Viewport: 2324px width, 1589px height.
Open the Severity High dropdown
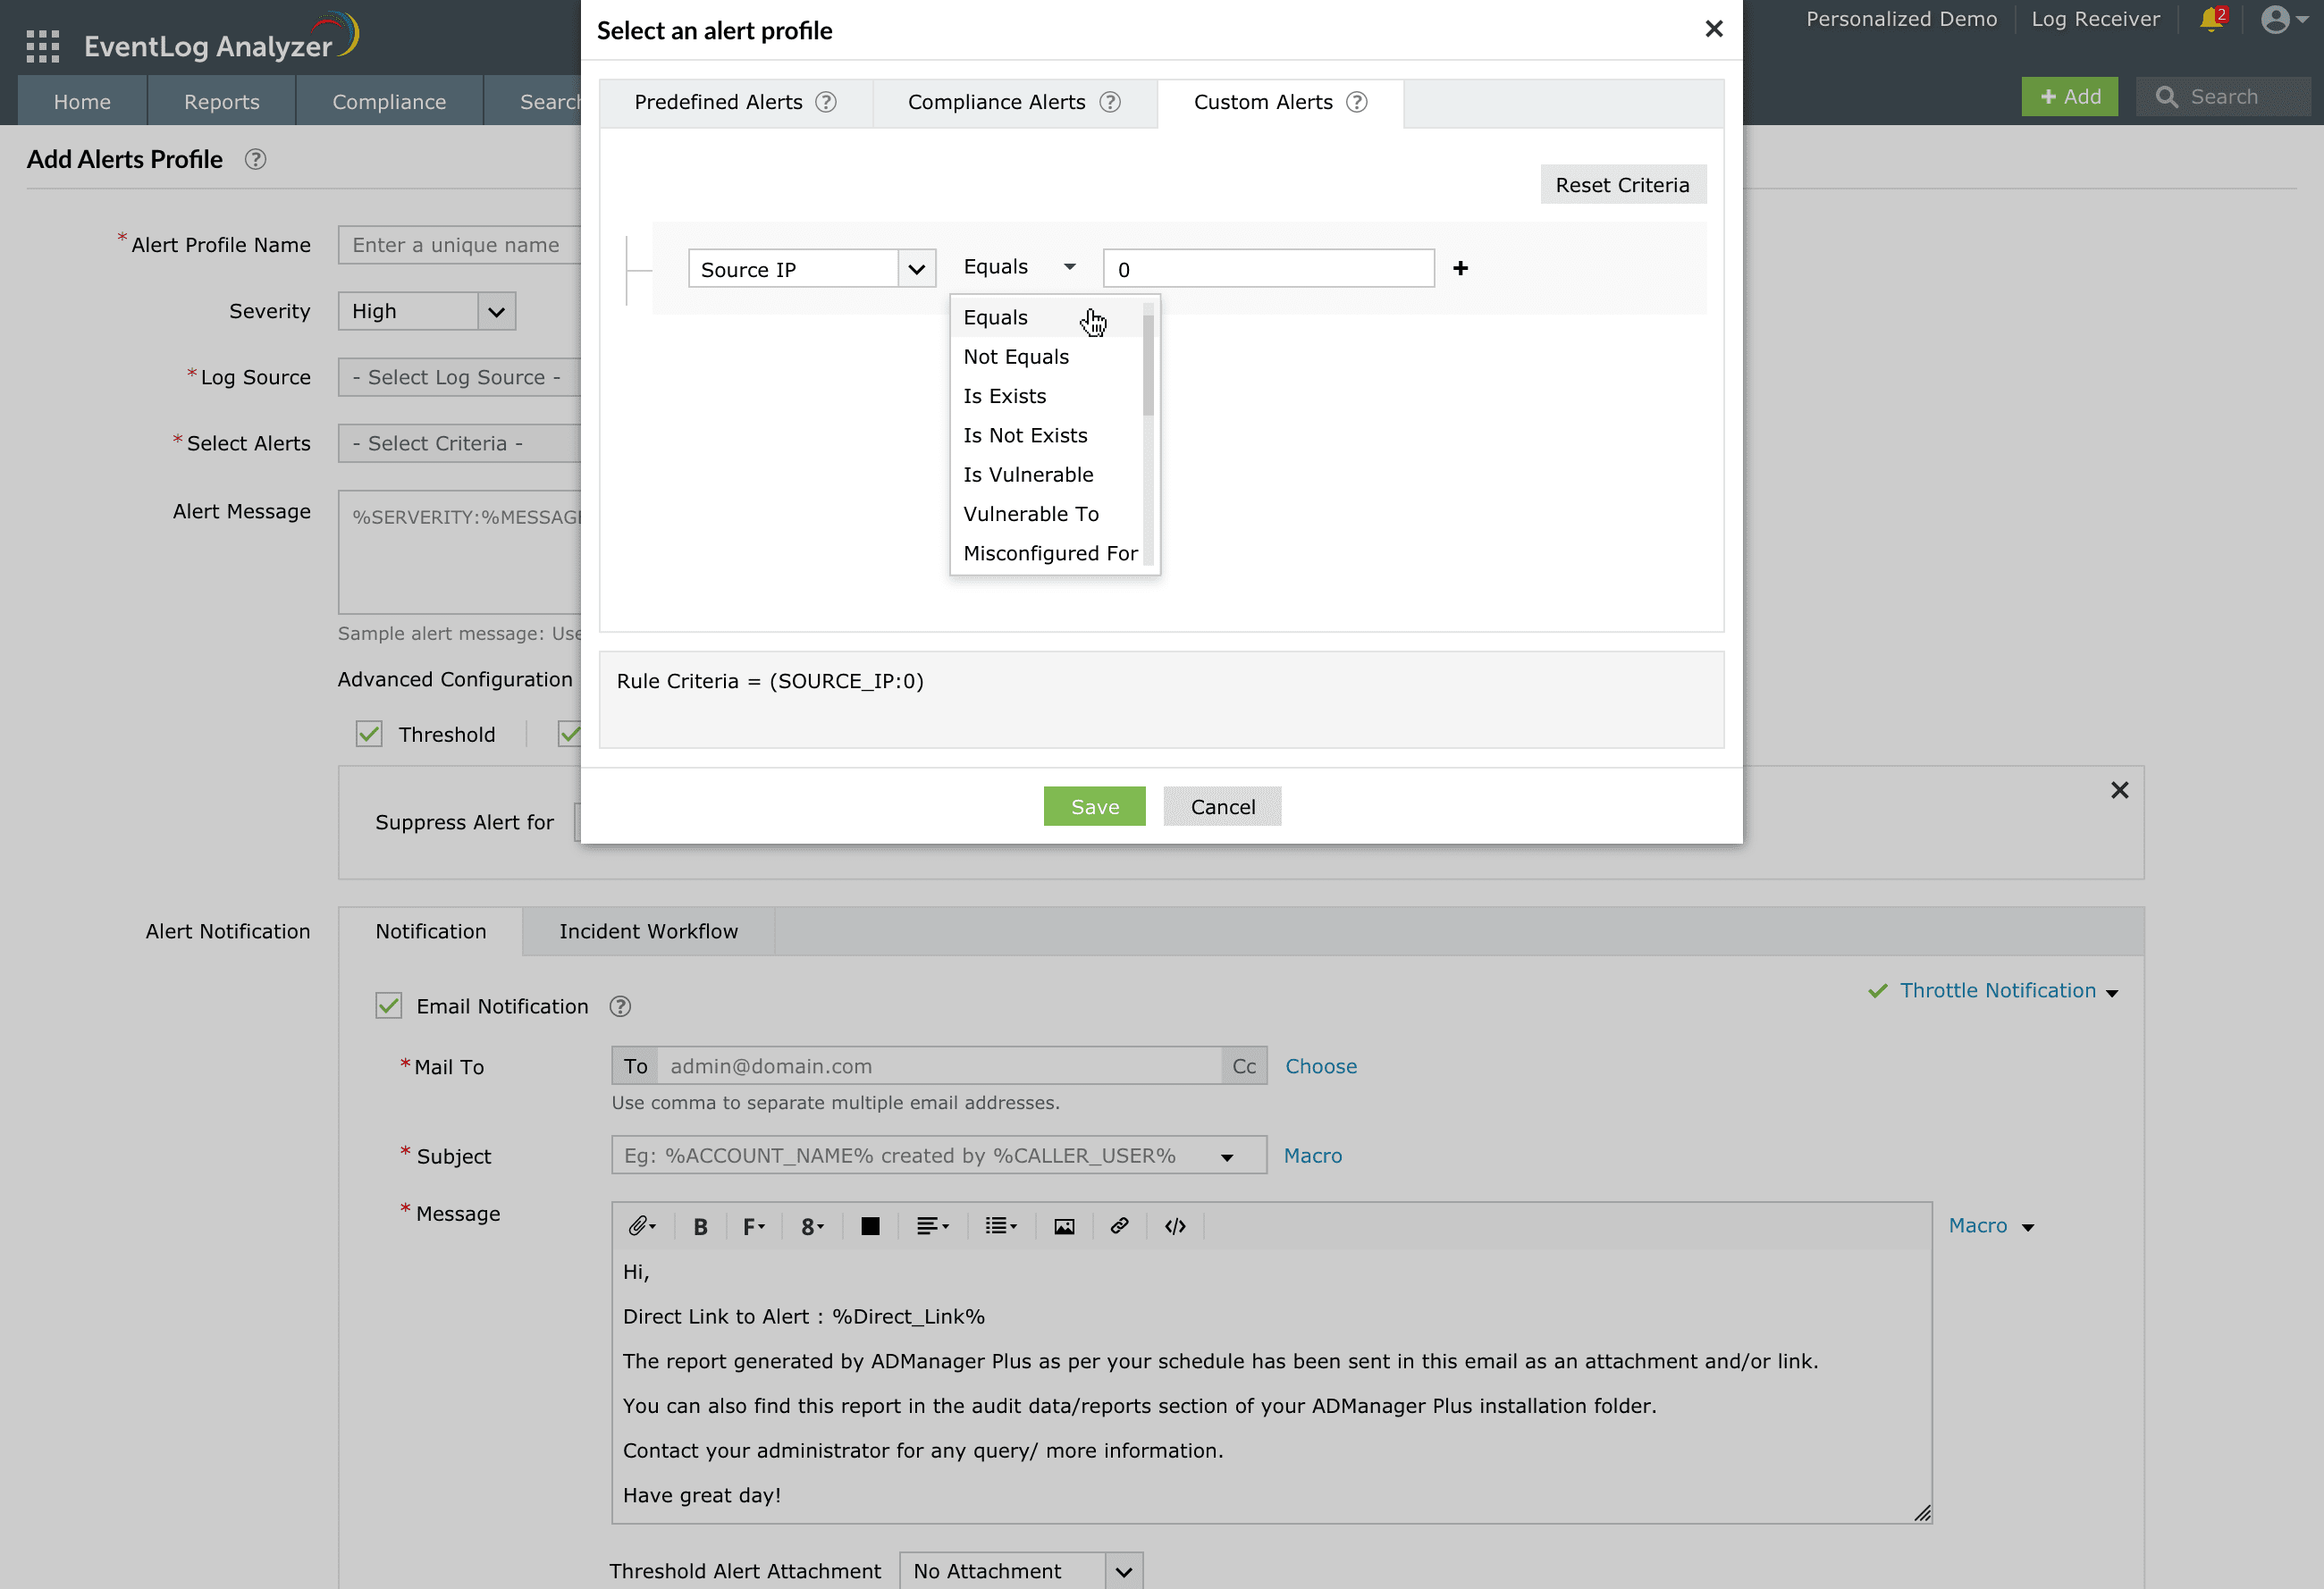pyautogui.click(x=496, y=311)
